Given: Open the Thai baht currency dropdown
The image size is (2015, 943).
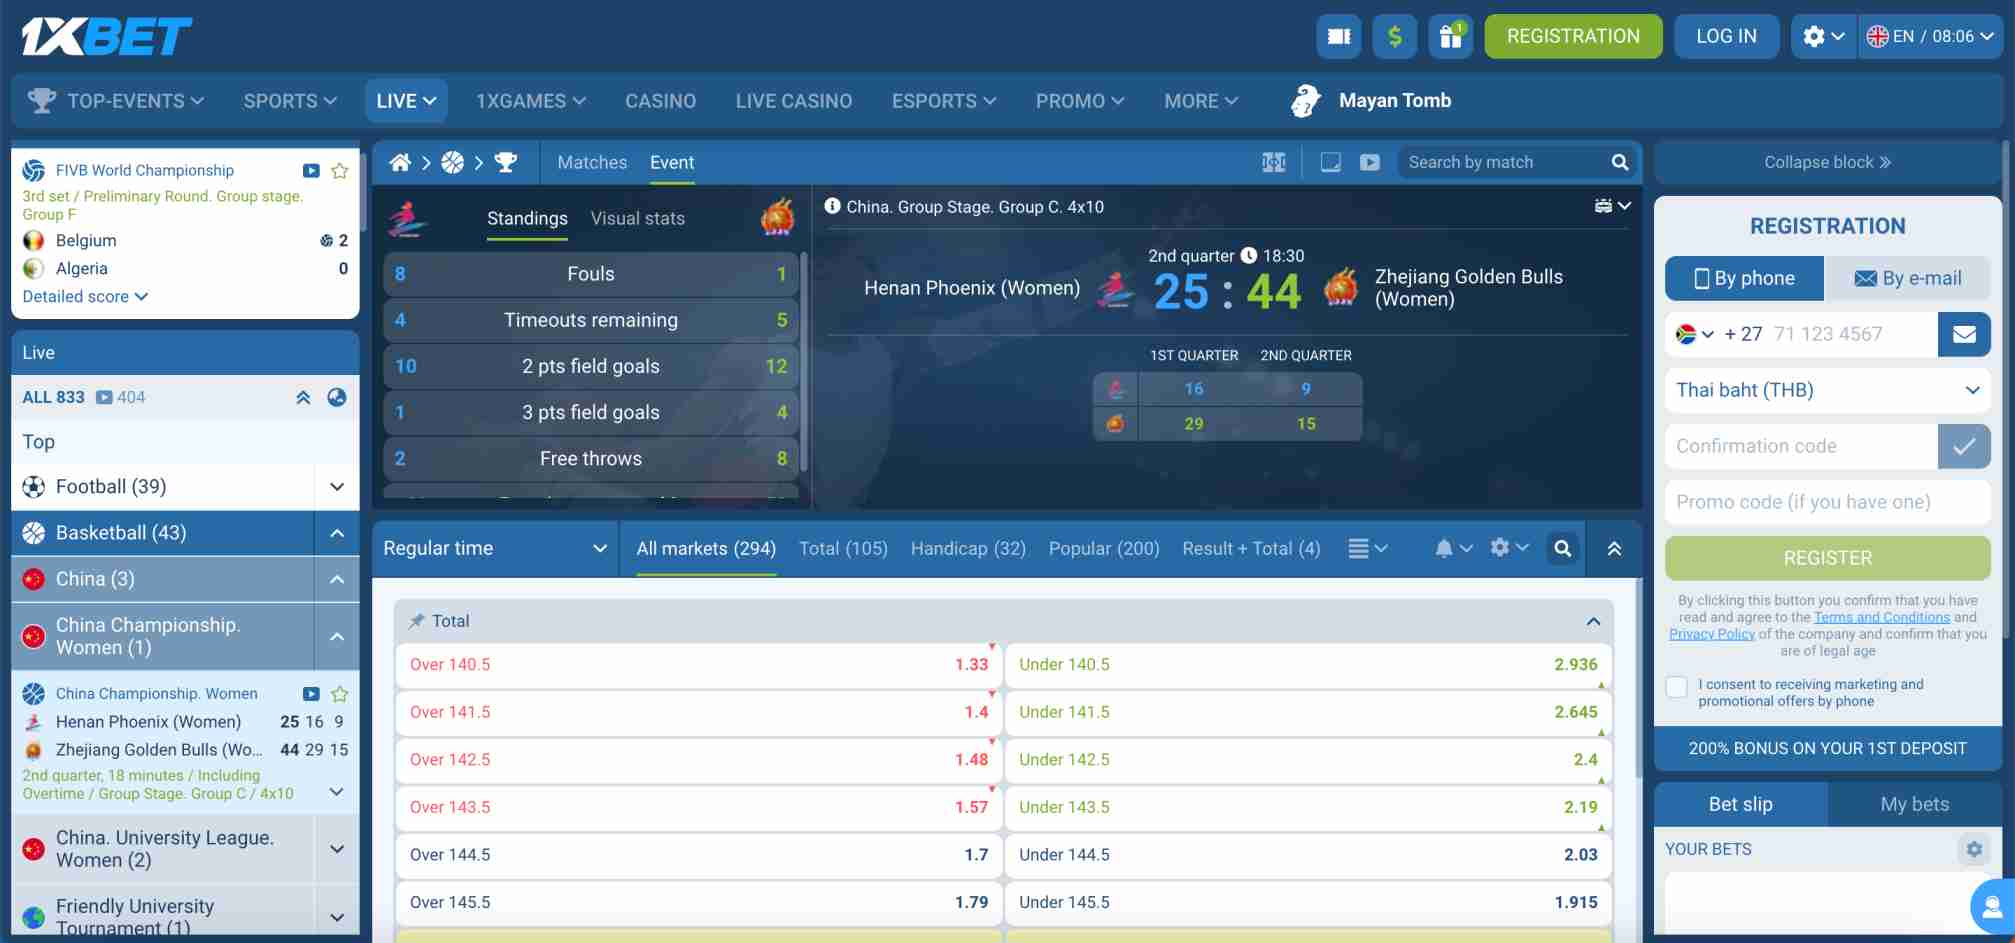Looking at the screenshot, I should [1827, 390].
